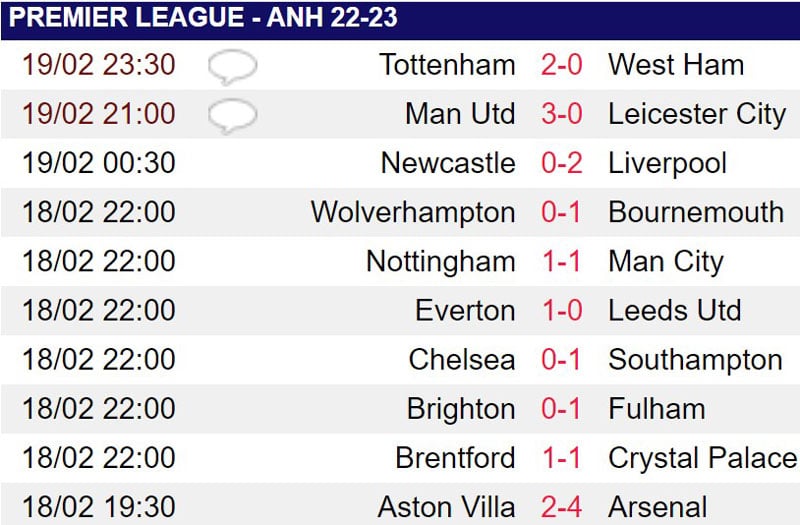800x525 pixels.
Task: Select the West Ham team name
Action: [x=676, y=65]
